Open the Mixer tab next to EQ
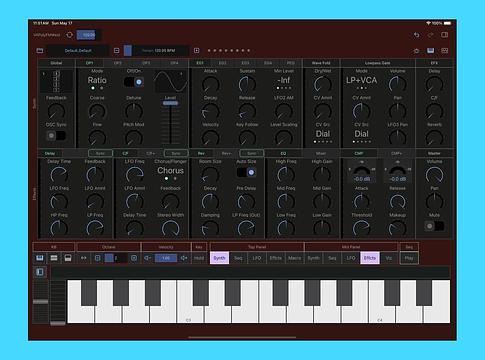 pos(321,153)
